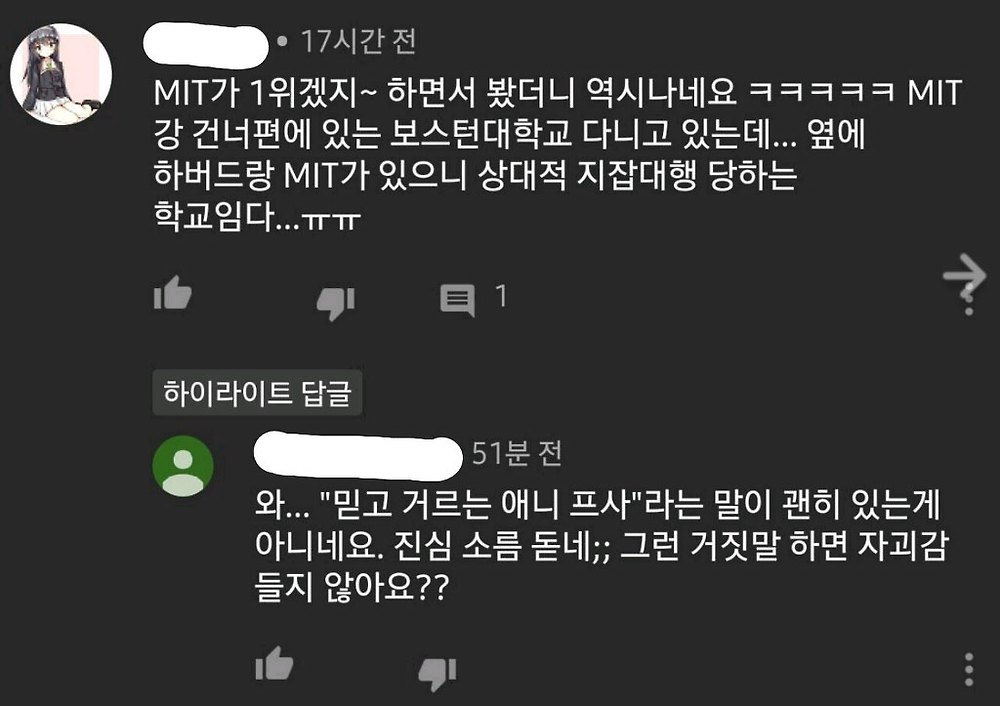This screenshot has width=1000, height=706.
Task: Open the green default avatar profile
Action: tap(183, 466)
